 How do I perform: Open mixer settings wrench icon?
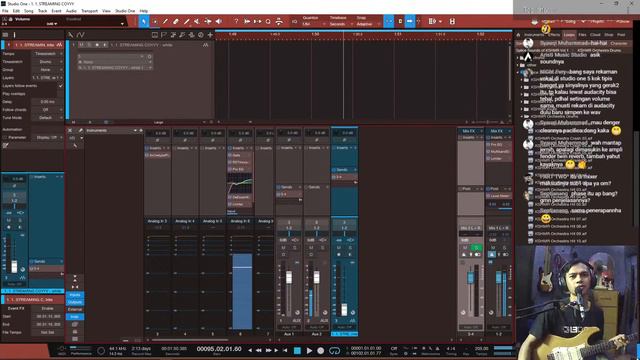point(80,130)
